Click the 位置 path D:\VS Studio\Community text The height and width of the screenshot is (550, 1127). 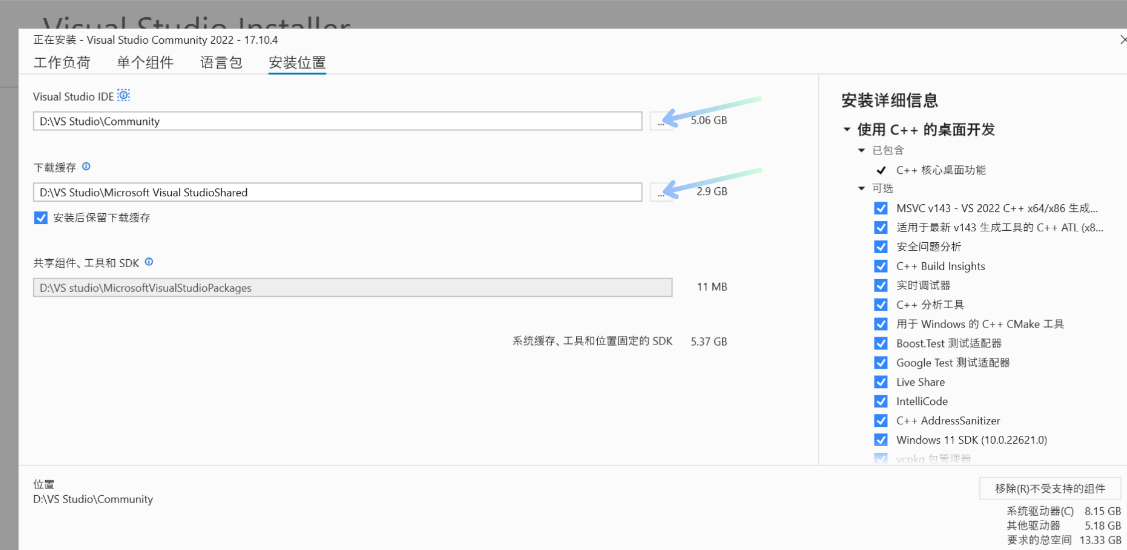[93, 499]
